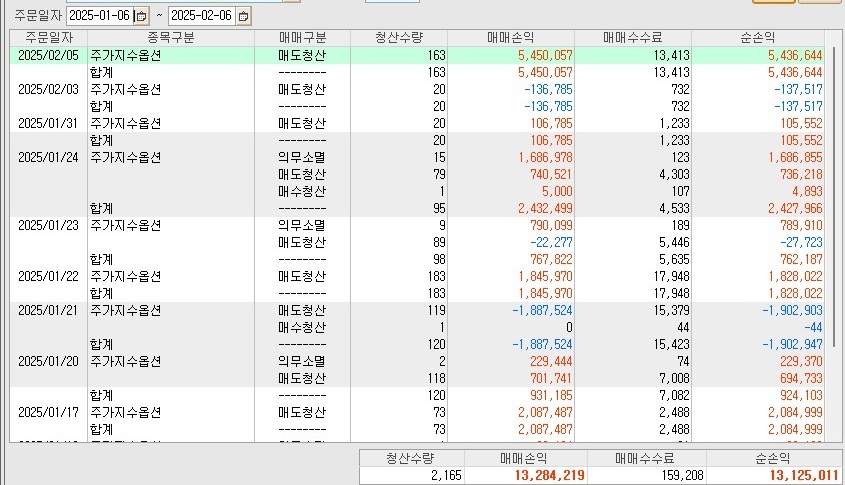Open the calendar picker for start date 2025-01-06
Viewport: 845px width, 485px height.
tap(141, 16)
